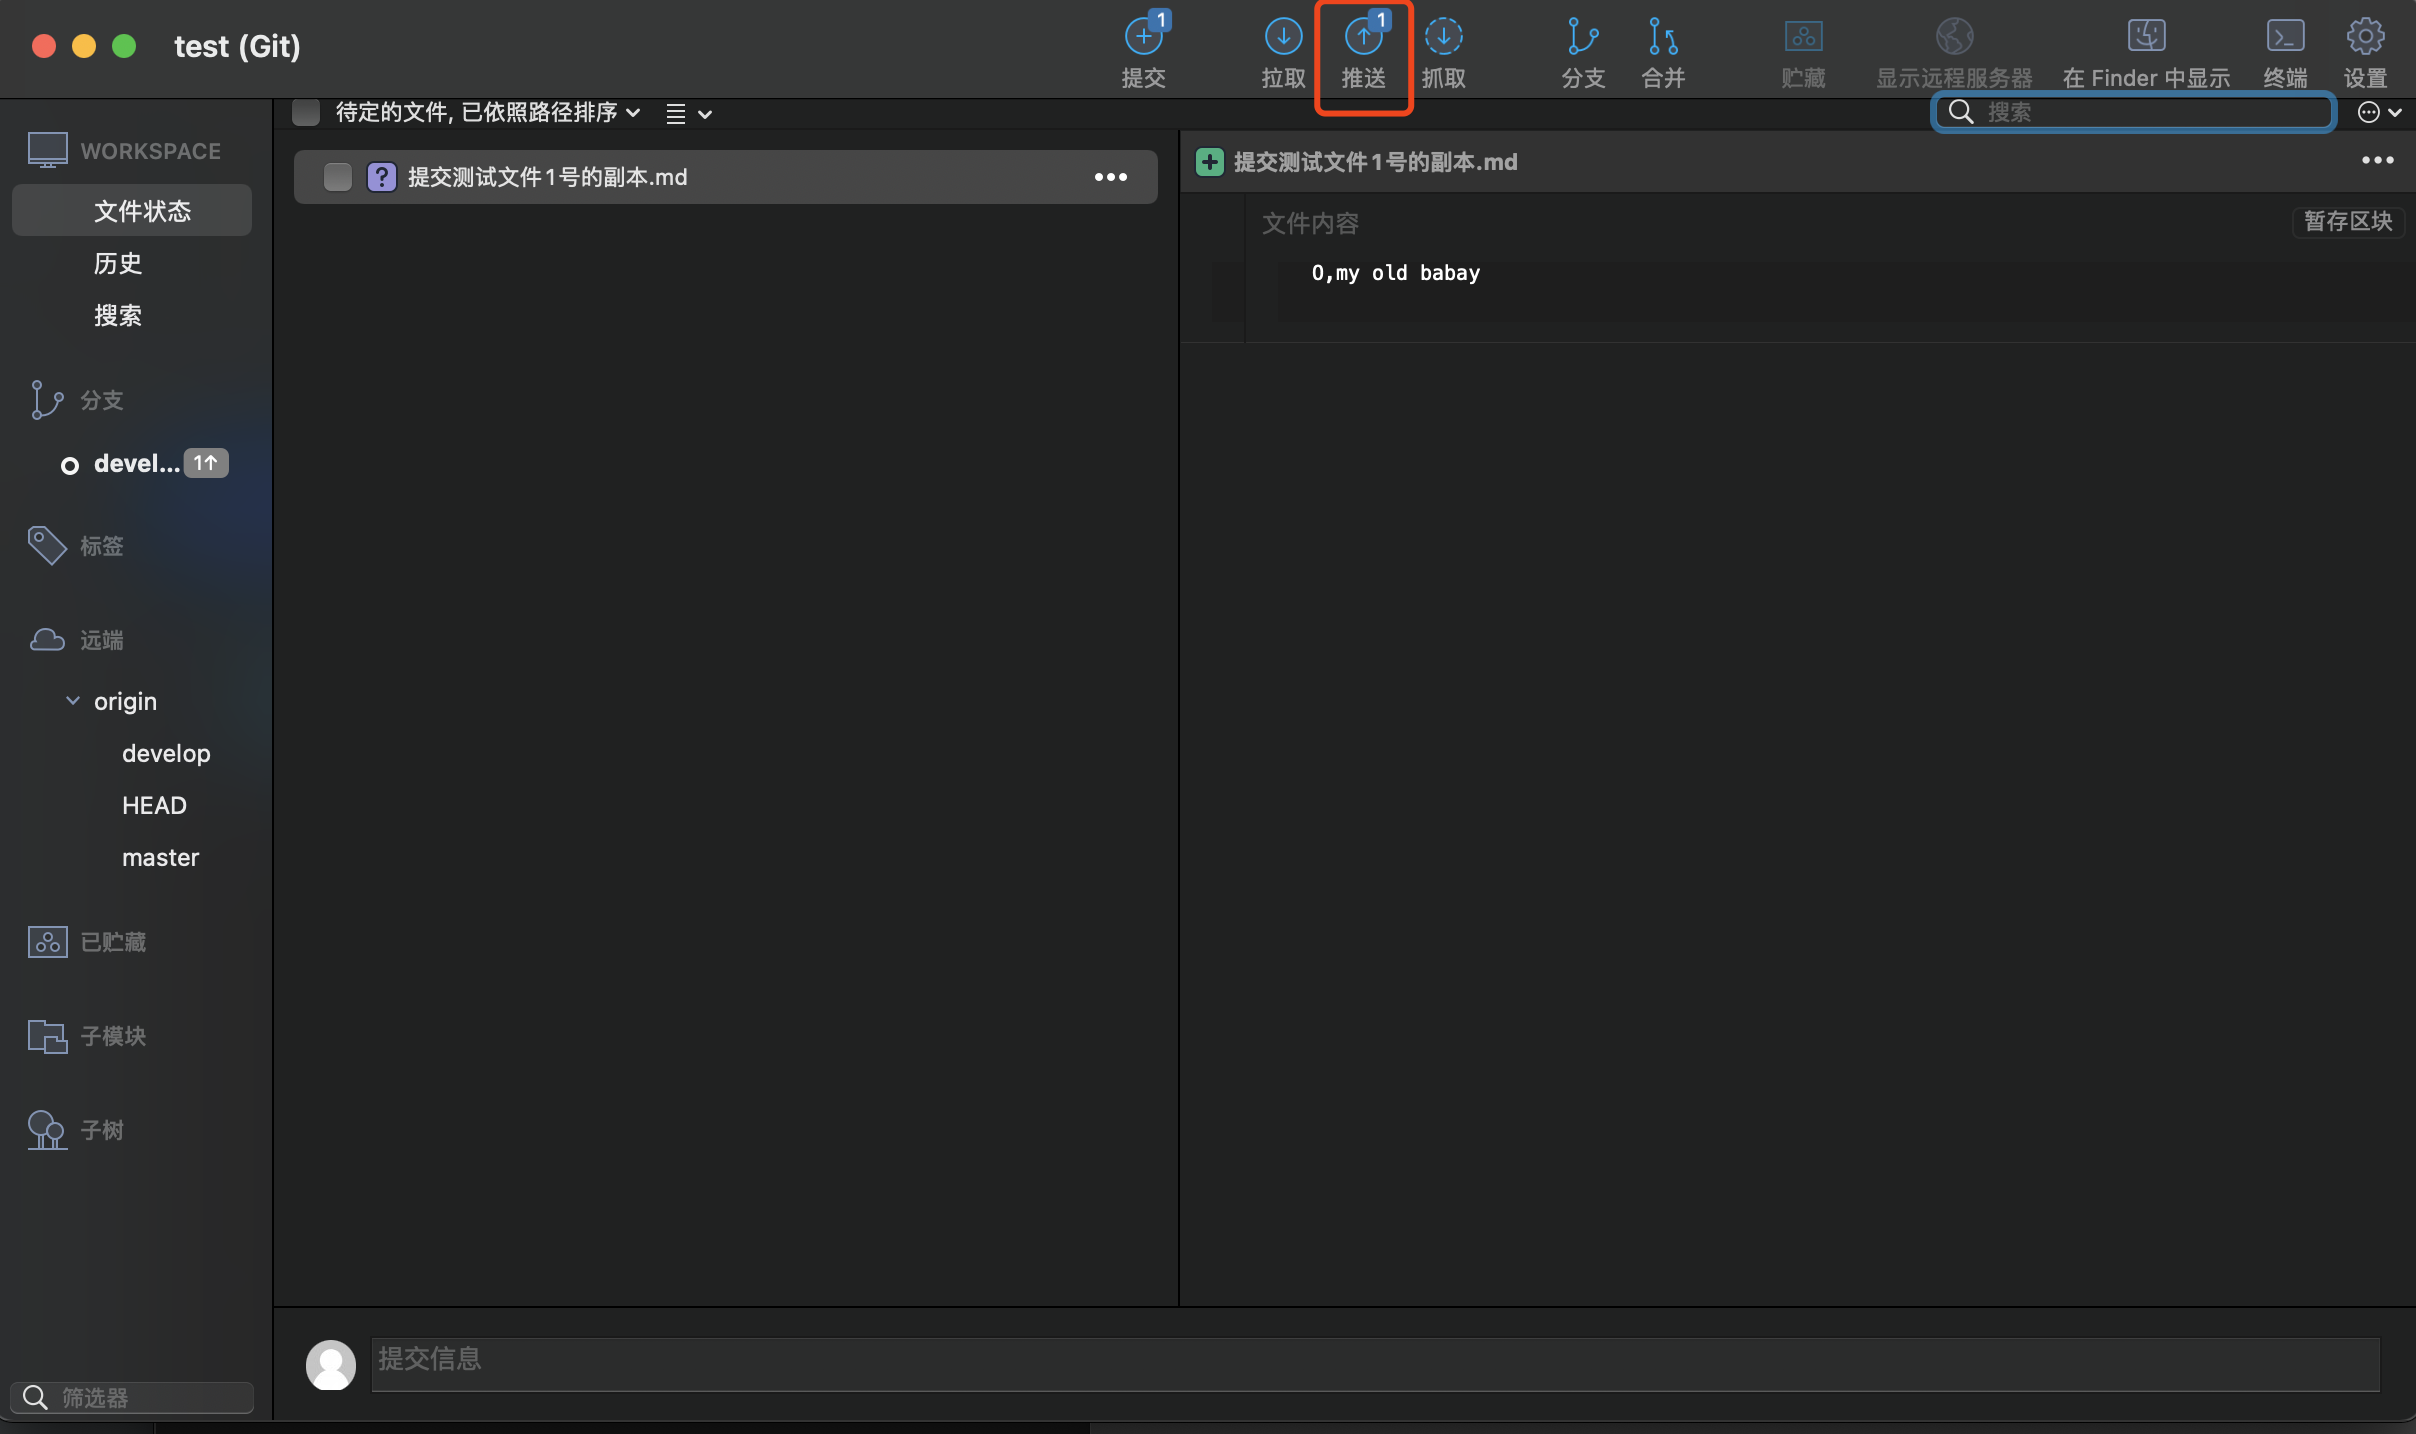Click the green zoom window button

pyautogui.click(x=124, y=46)
